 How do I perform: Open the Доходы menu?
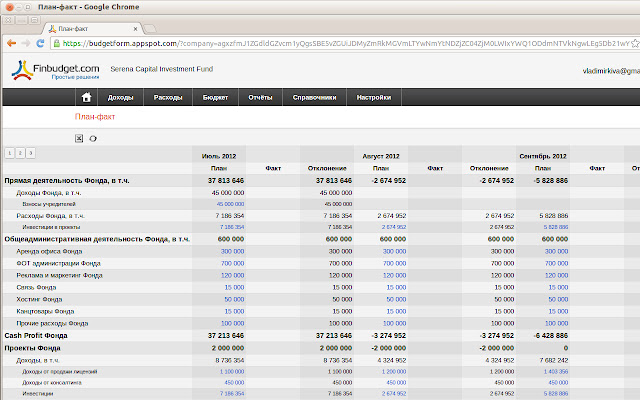[120, 98]
